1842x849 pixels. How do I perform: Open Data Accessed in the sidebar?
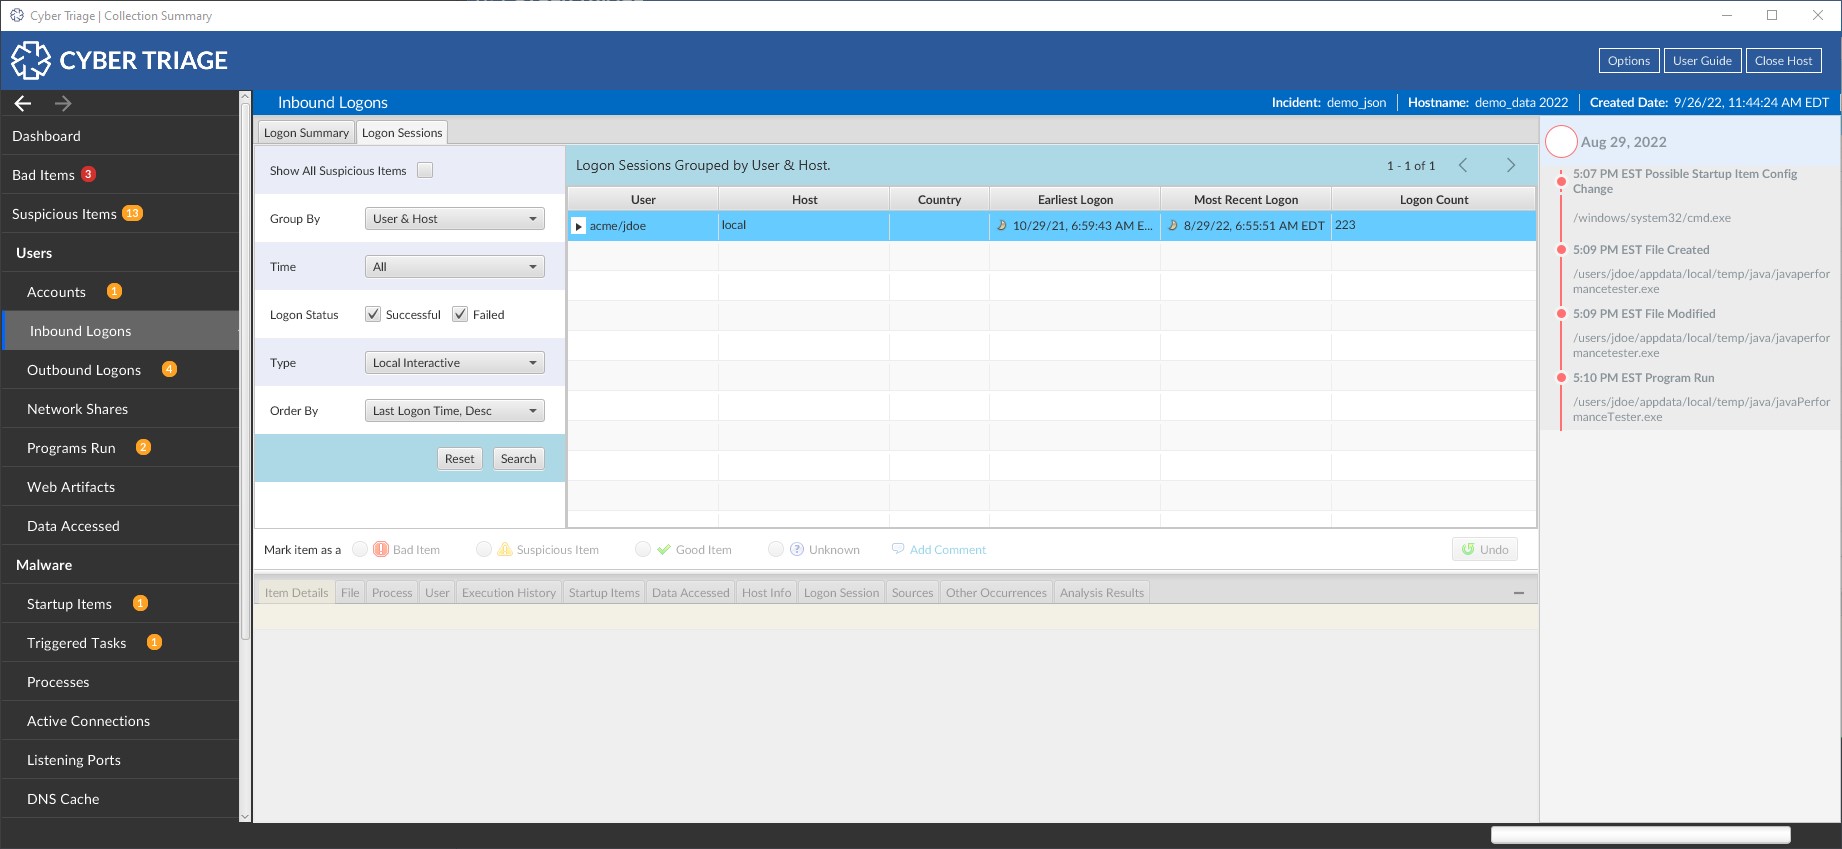(x=120, y=526)
